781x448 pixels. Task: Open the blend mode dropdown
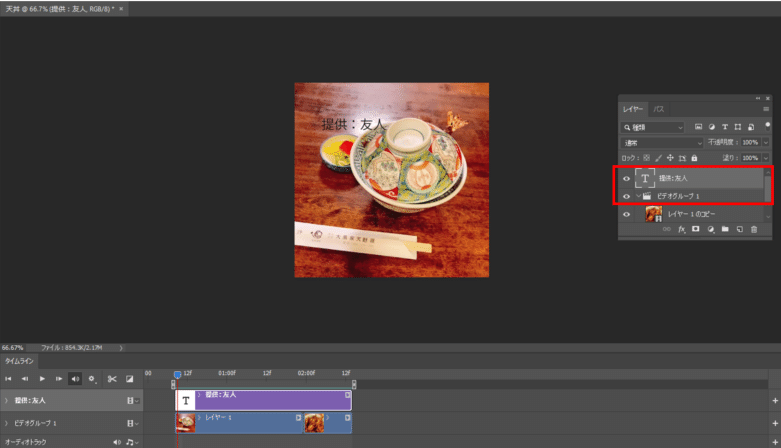(x=662, y=143)
